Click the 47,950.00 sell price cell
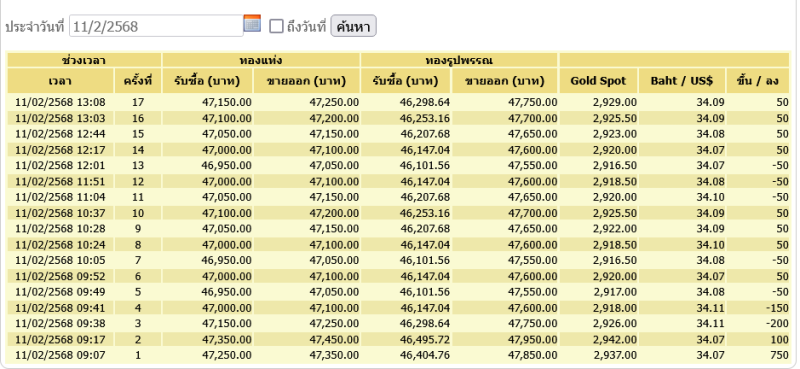This screenshot has width=800, height=369. pos(532,339)
